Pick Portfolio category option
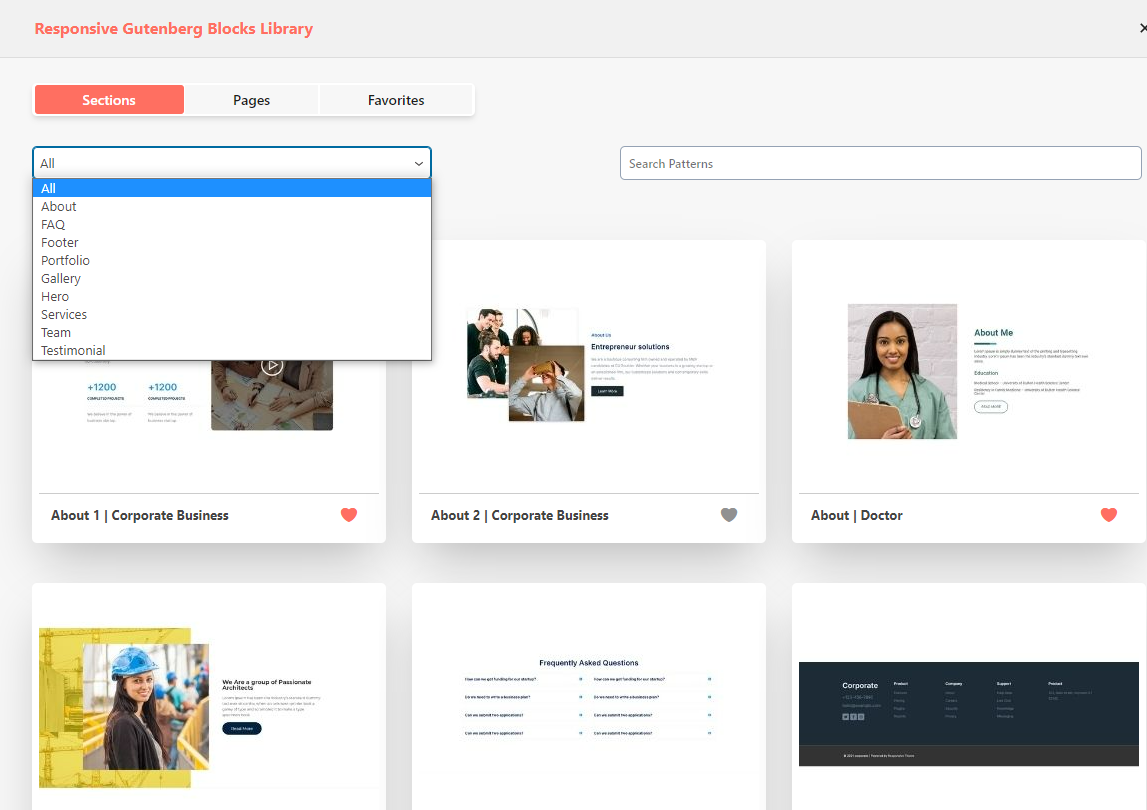 click(x=232, y=260)
